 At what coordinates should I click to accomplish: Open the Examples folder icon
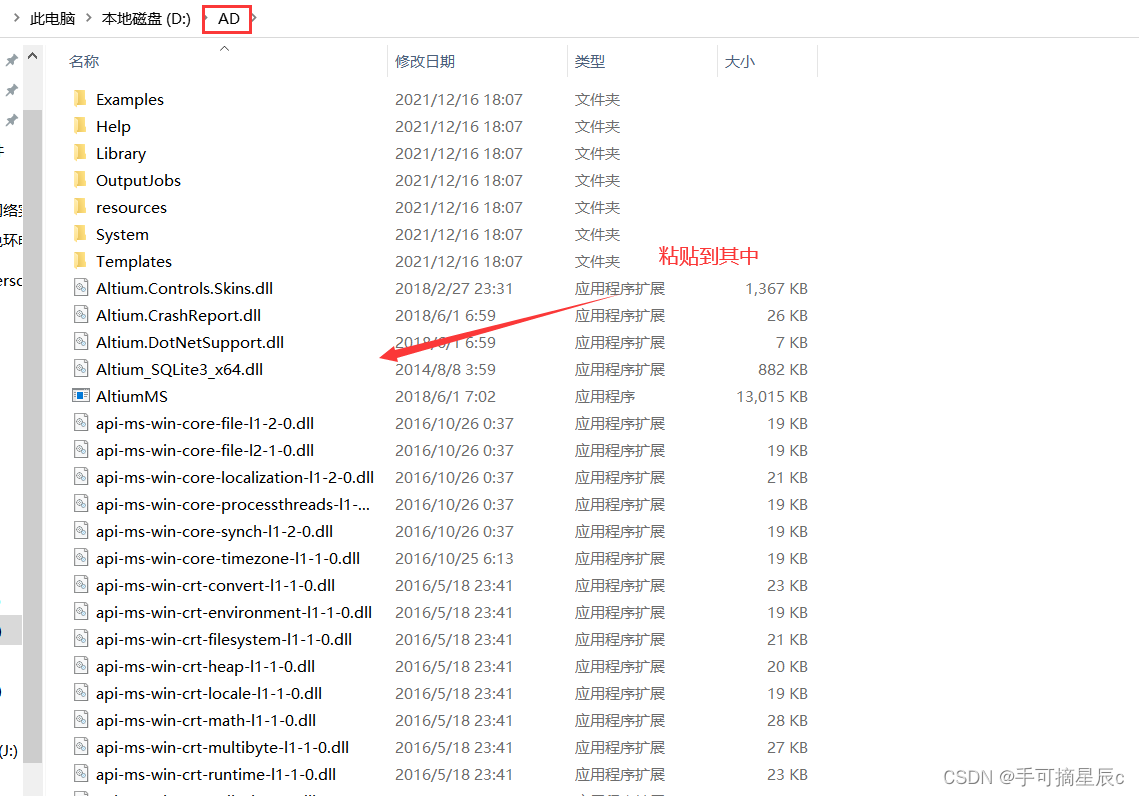point(81,98)
